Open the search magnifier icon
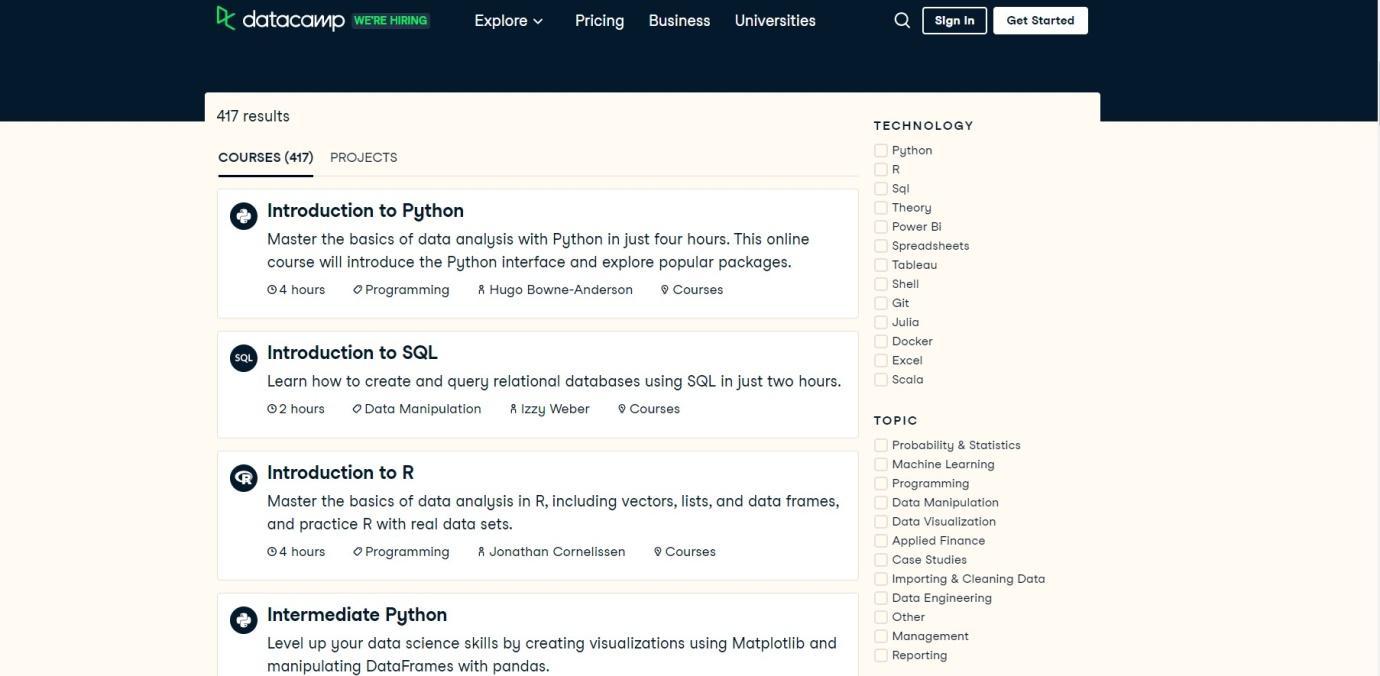The width and height of the screenshot is (1380, 676). tap(902, 20)
